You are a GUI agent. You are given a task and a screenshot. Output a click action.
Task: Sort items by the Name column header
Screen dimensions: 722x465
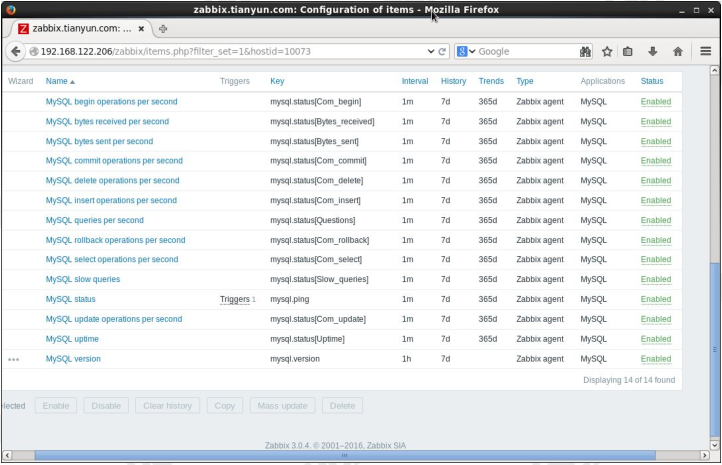[x=57, y=81]
